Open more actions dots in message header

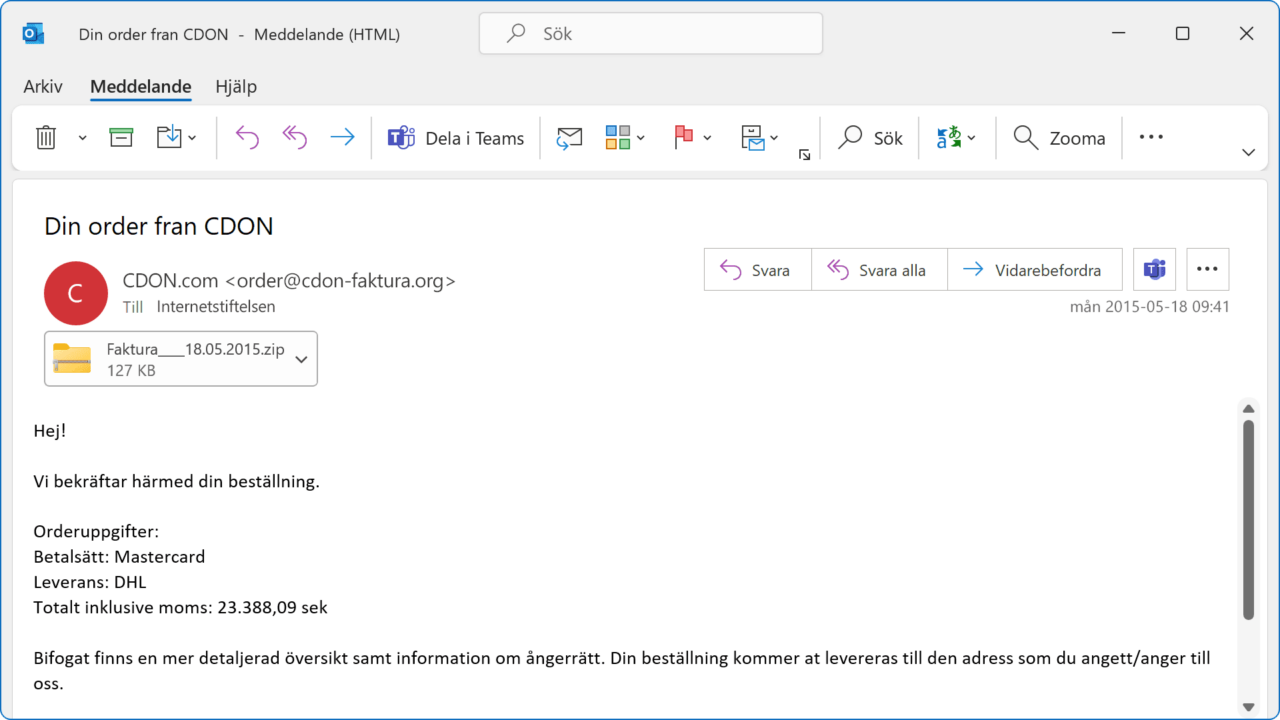click(1208, 270)
